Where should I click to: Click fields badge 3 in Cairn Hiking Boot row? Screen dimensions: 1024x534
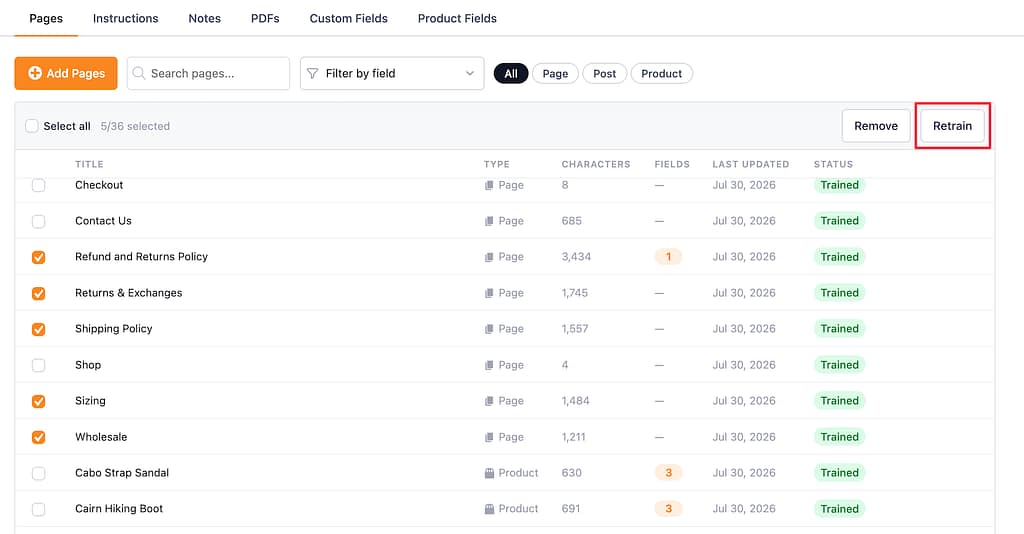[x=668, y=509]
